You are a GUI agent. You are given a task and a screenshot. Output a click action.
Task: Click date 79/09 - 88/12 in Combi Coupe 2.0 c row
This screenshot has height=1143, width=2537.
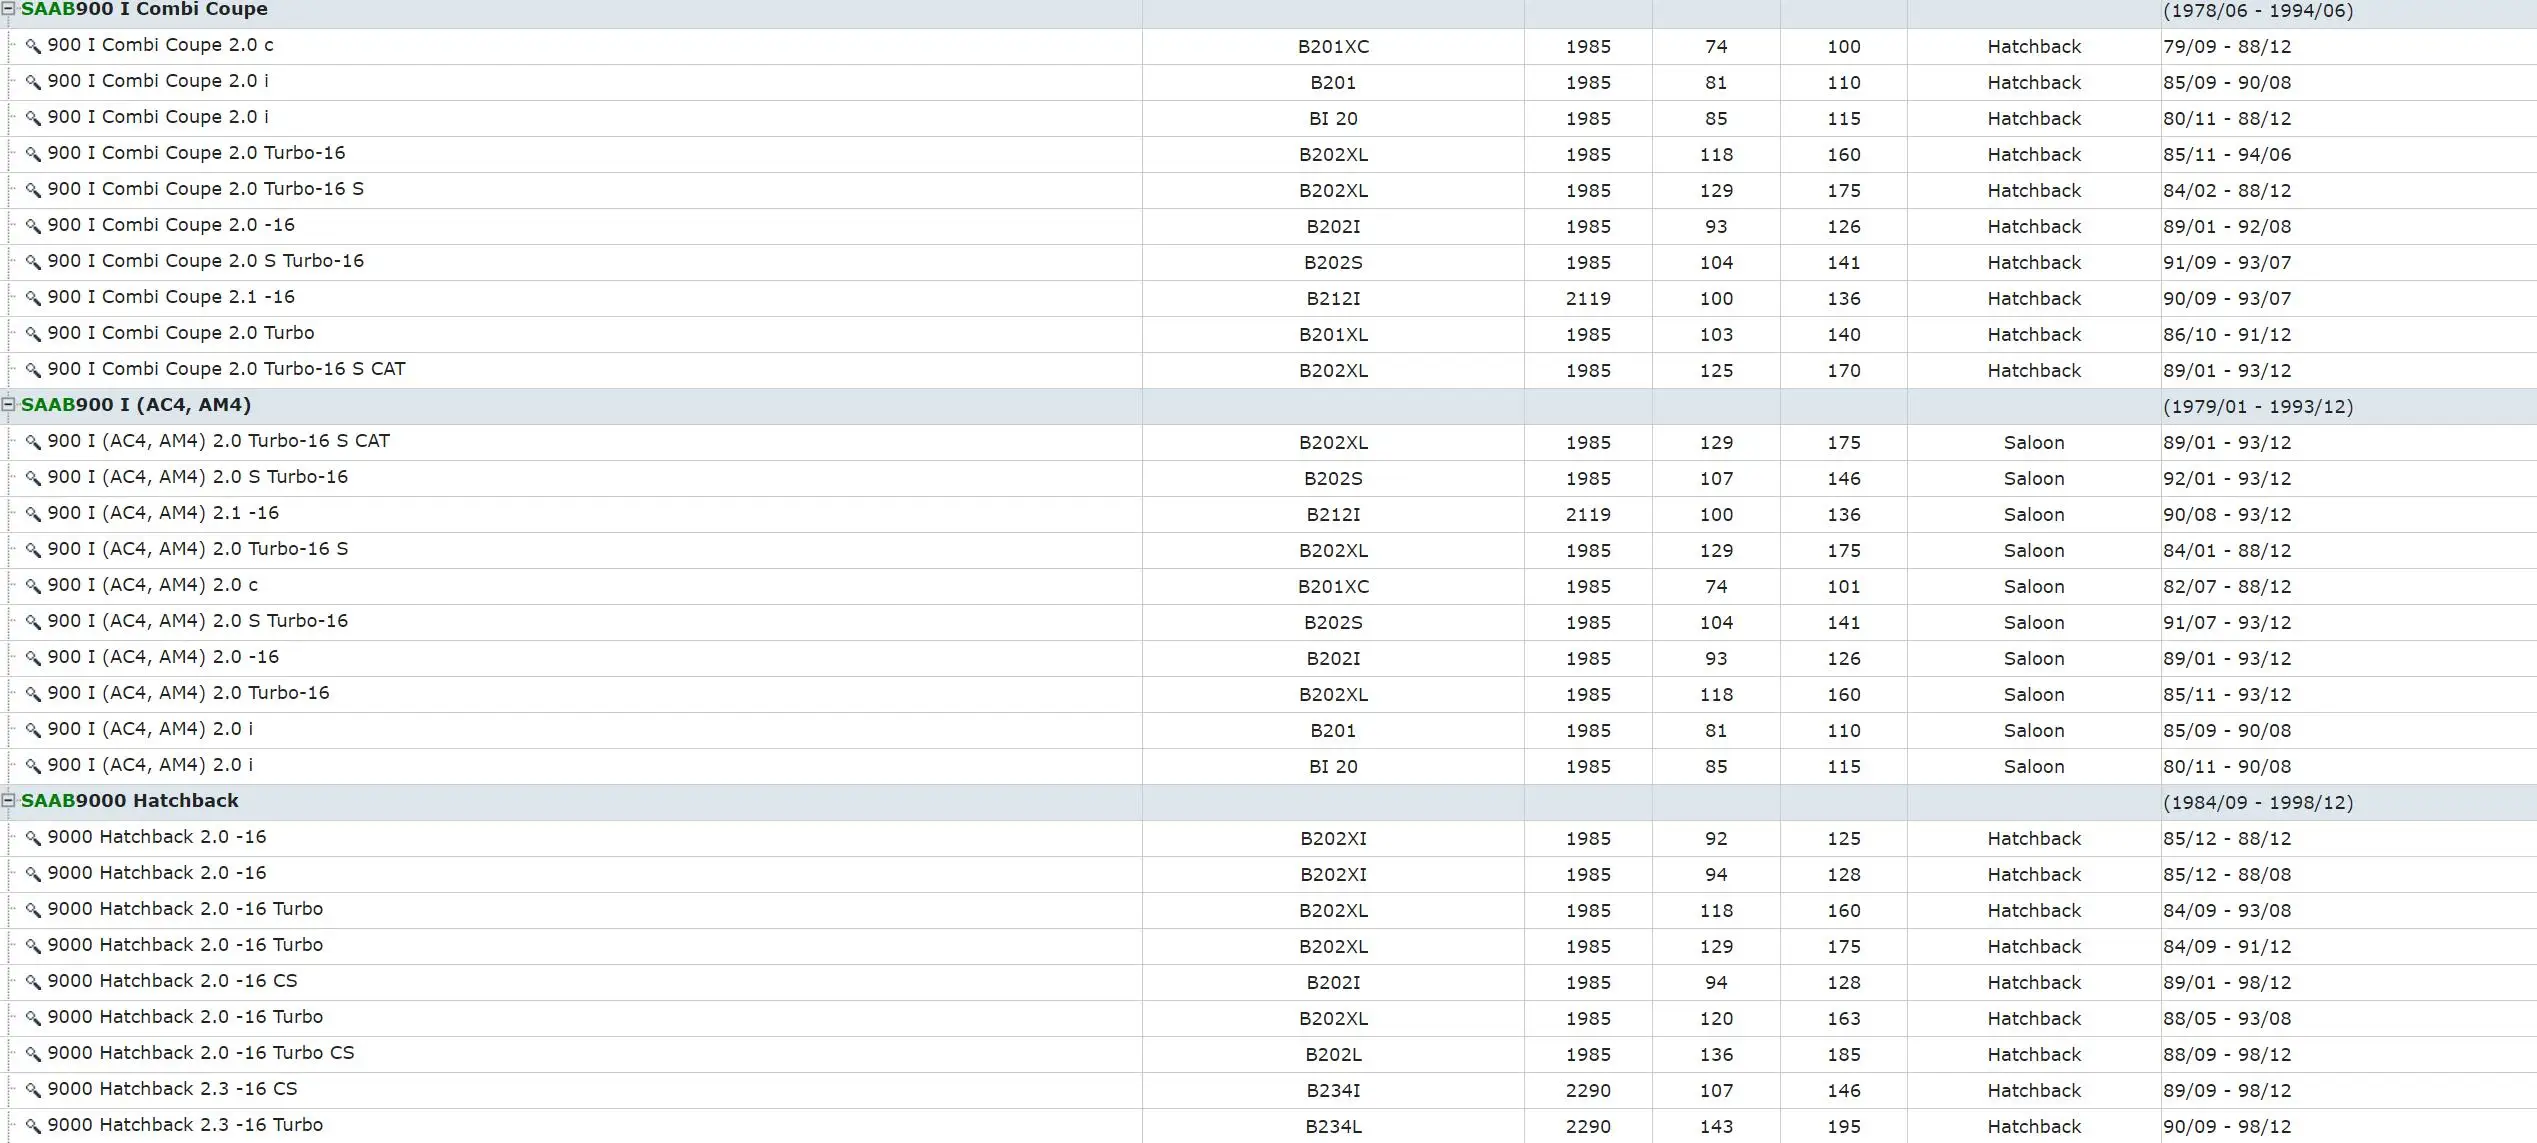(x=2227, y=47)
